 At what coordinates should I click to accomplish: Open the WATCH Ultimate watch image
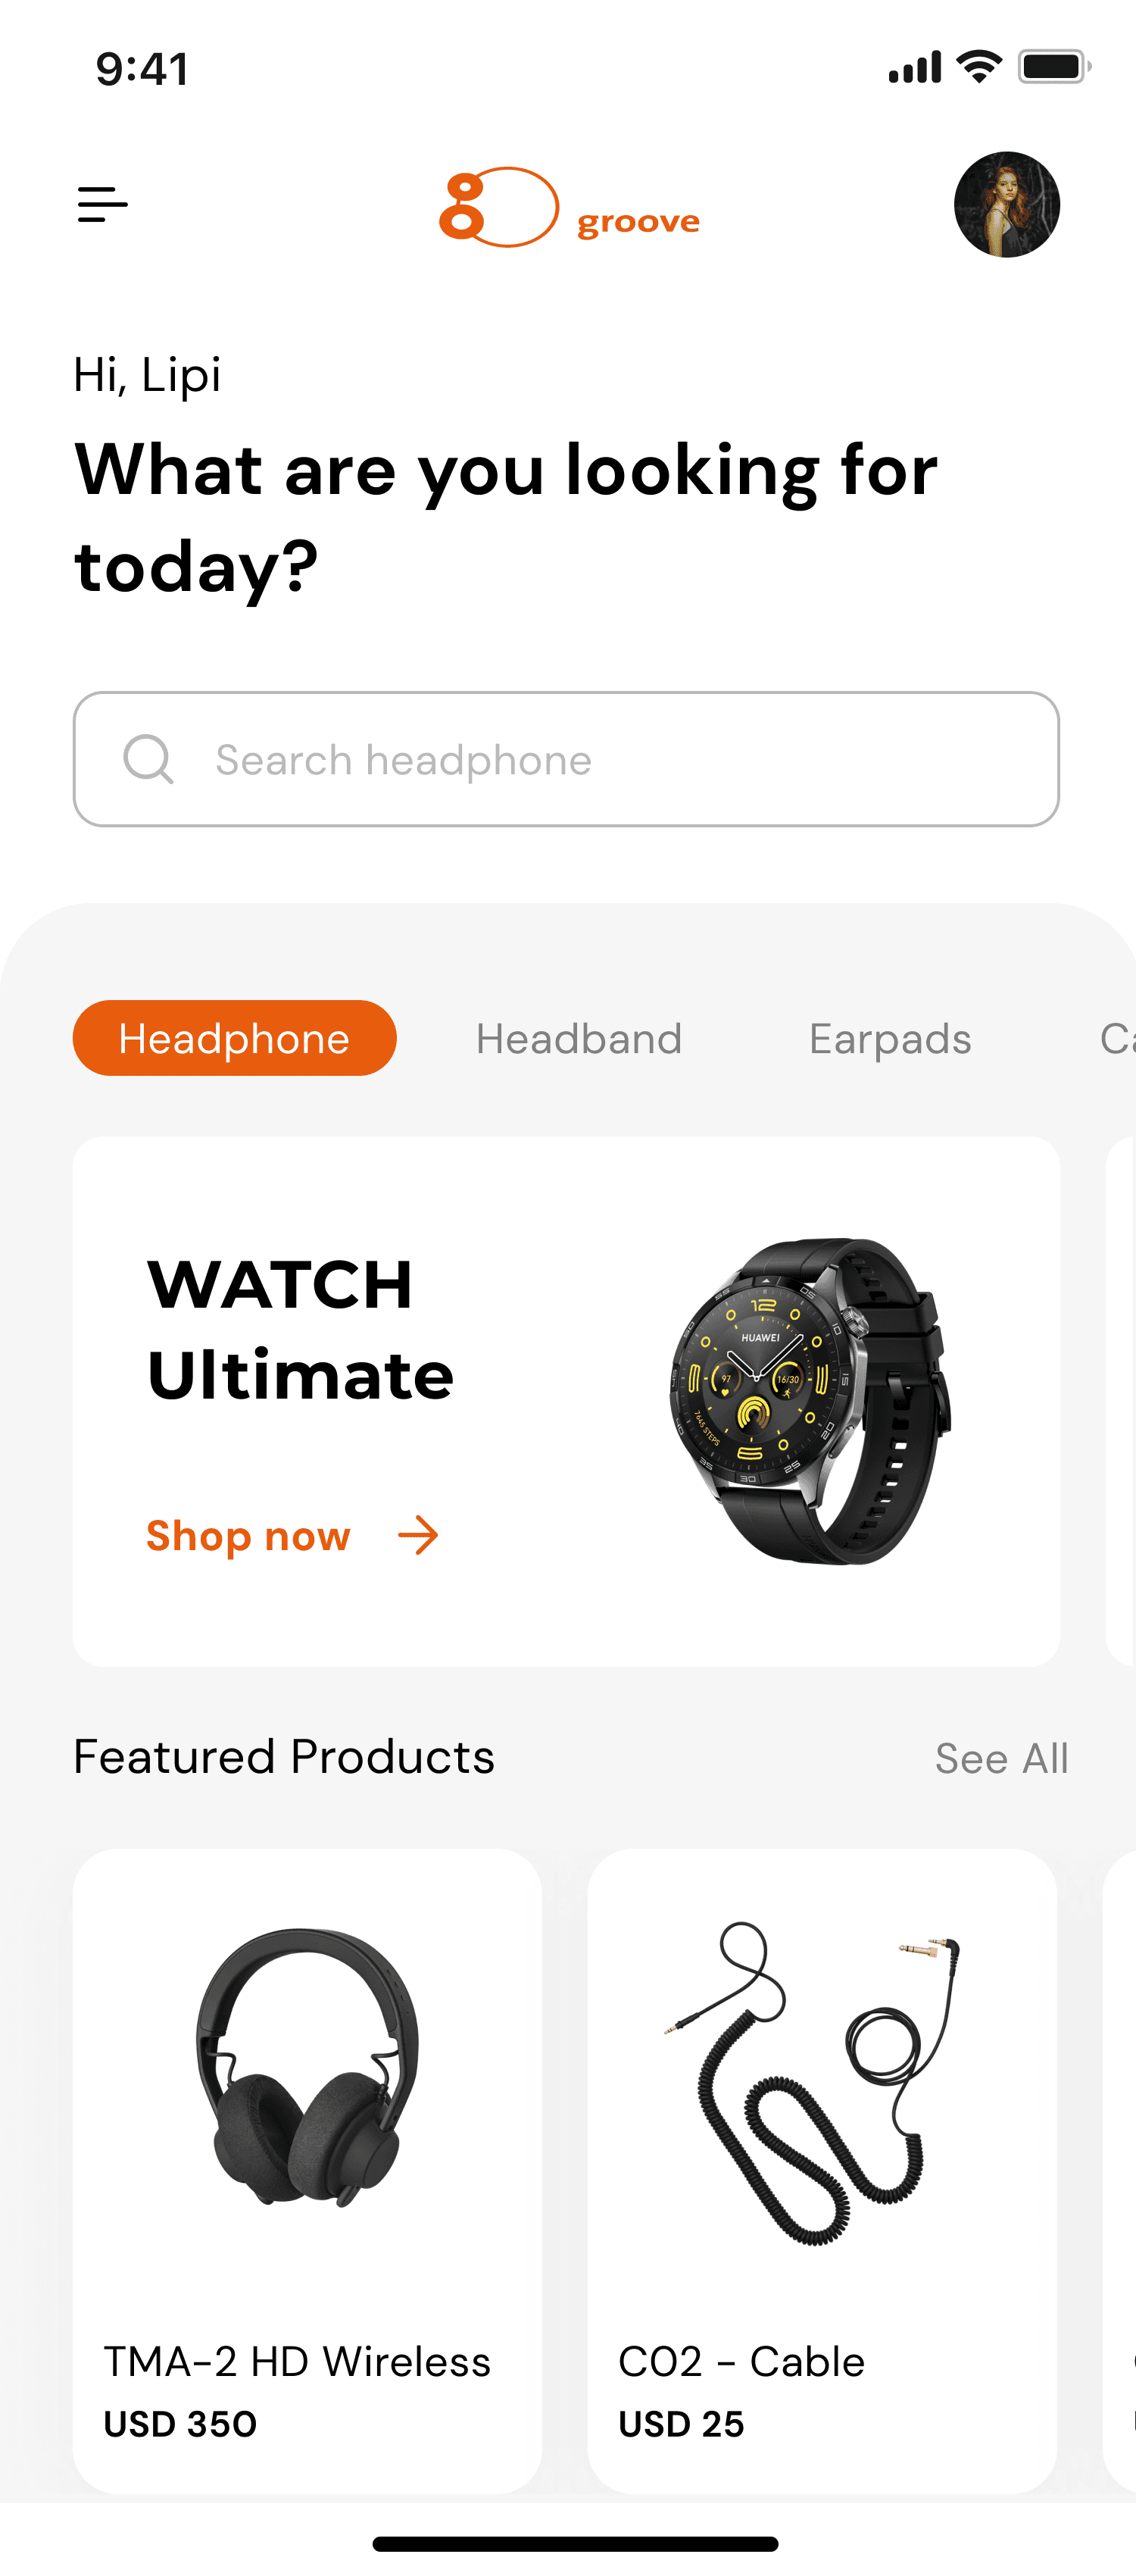810,1401
